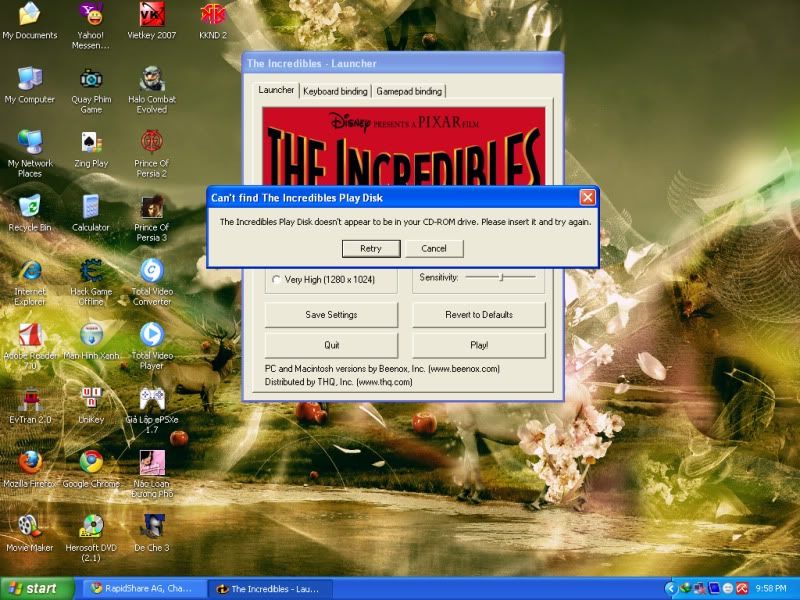Open the My Documents desktop icon
This screenshot has width=800, height=600.
click(x=30, y=20)
